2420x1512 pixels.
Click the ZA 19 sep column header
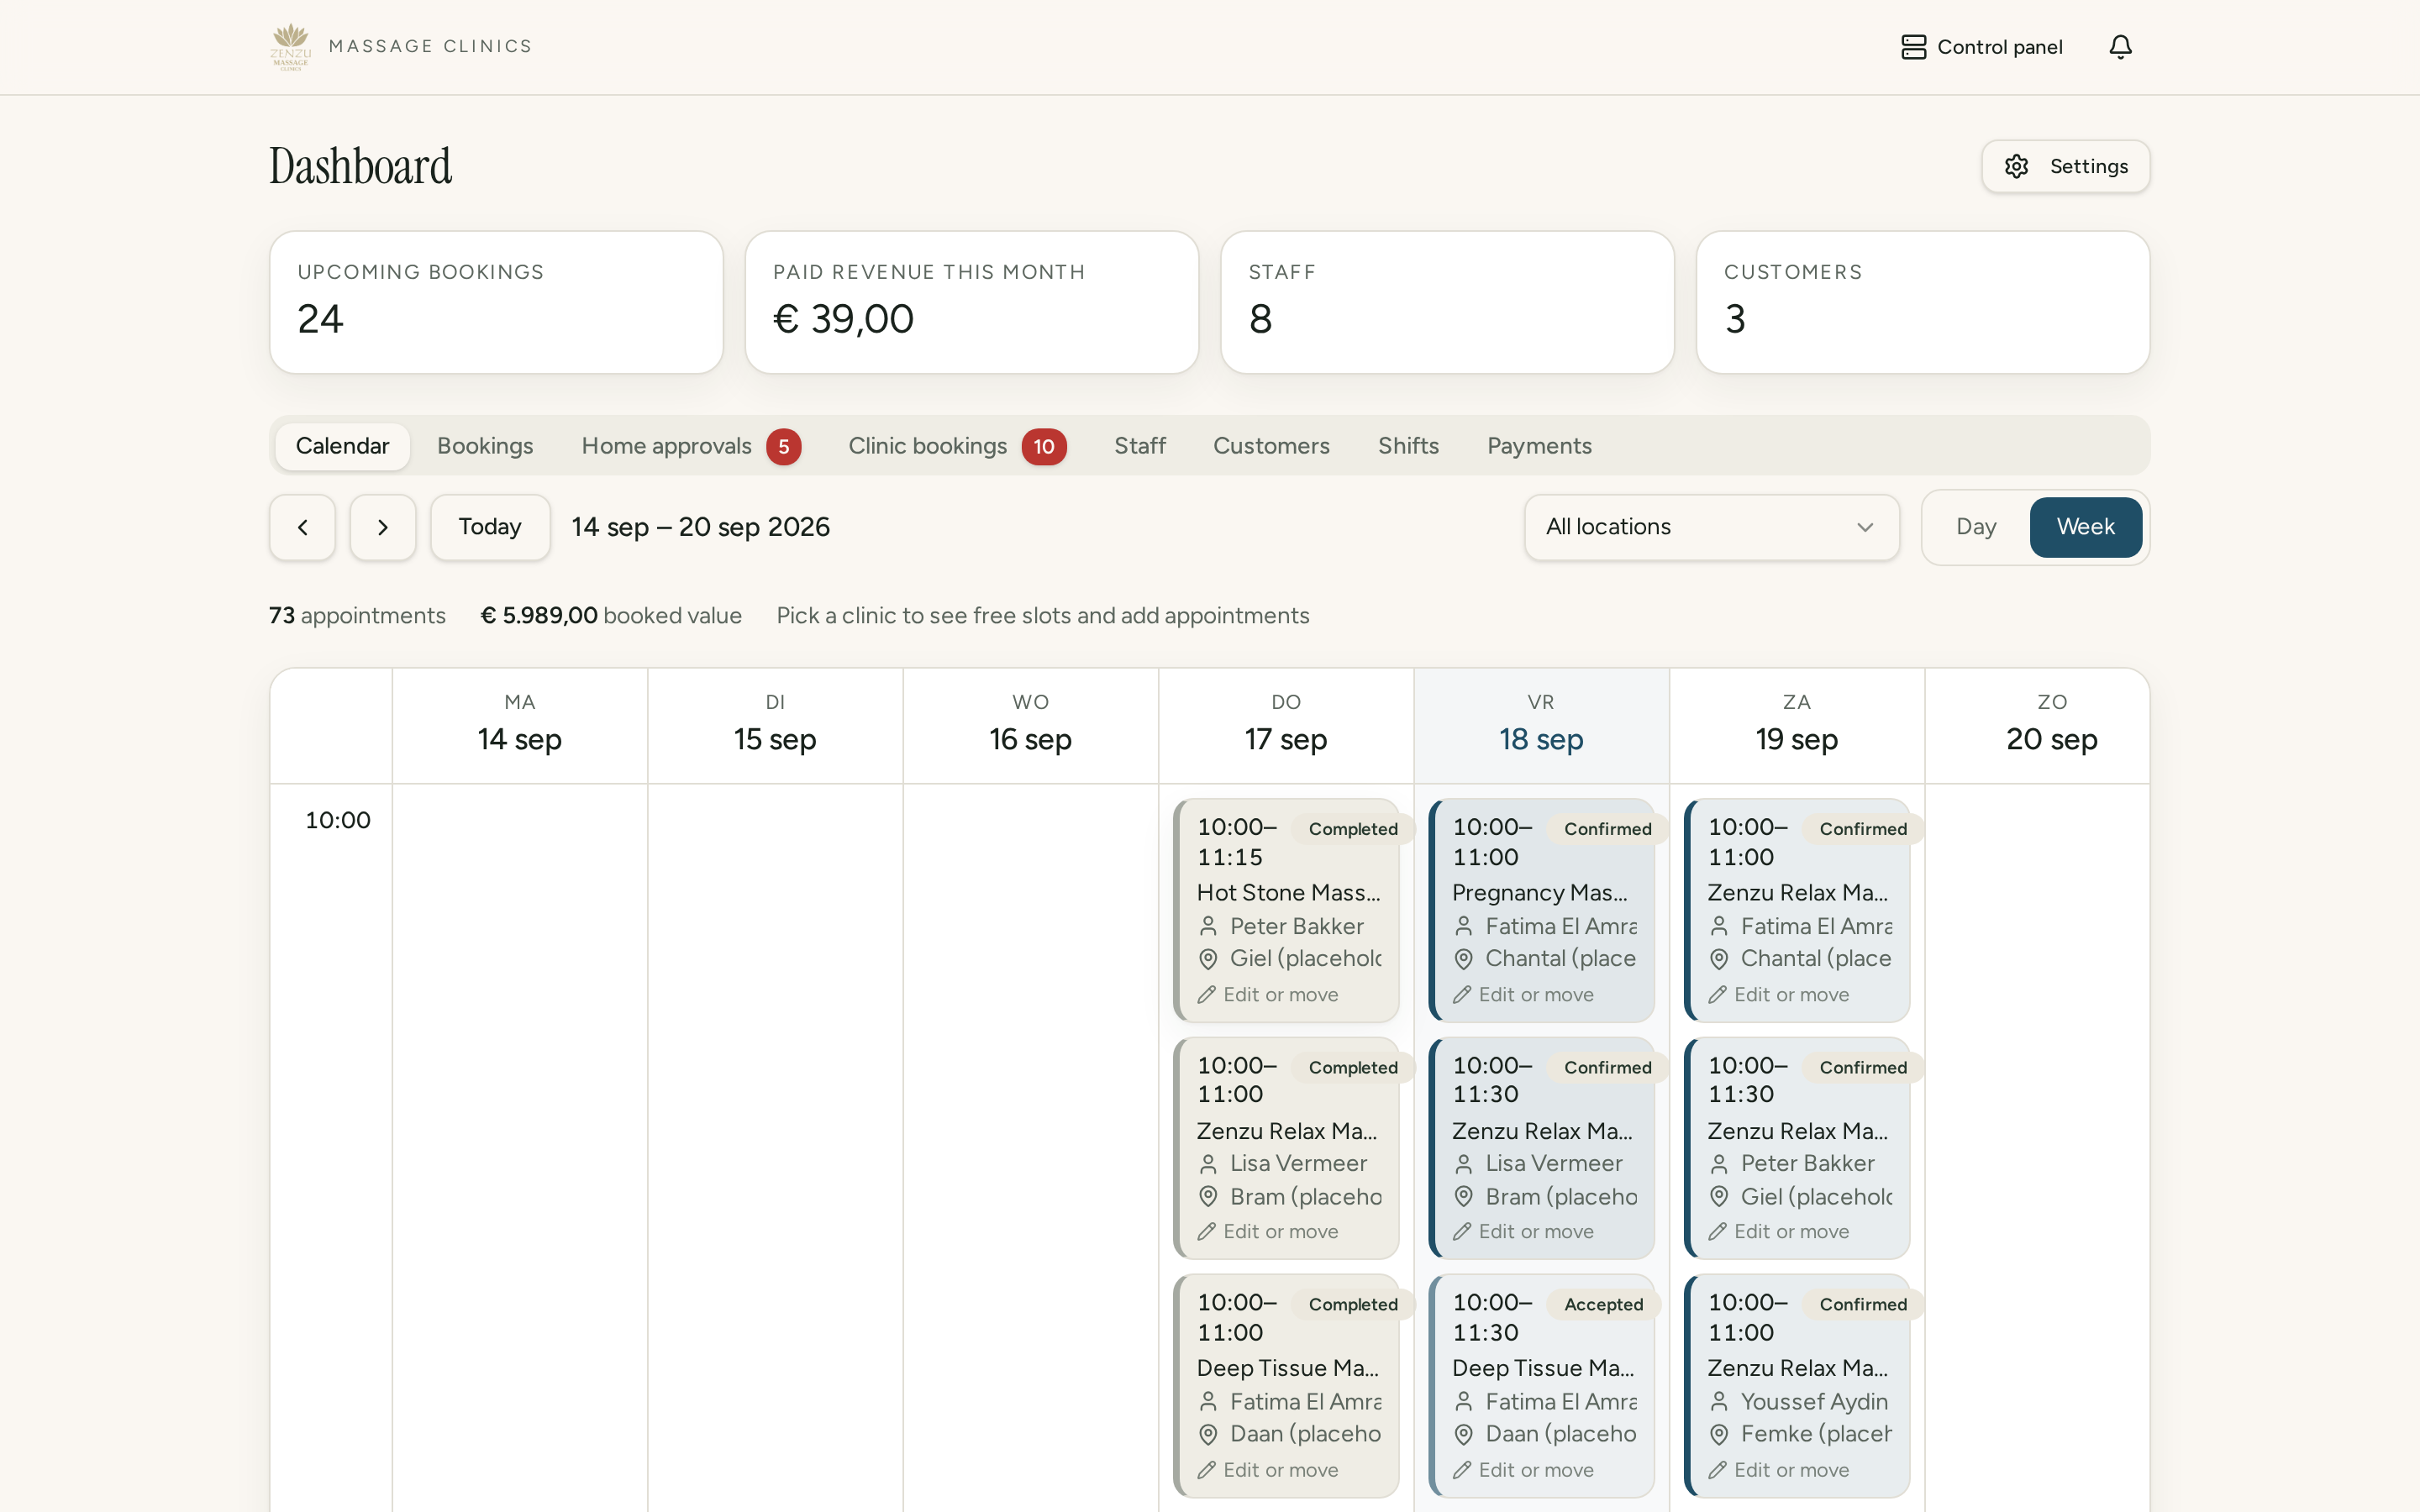tap(1797, 726)
